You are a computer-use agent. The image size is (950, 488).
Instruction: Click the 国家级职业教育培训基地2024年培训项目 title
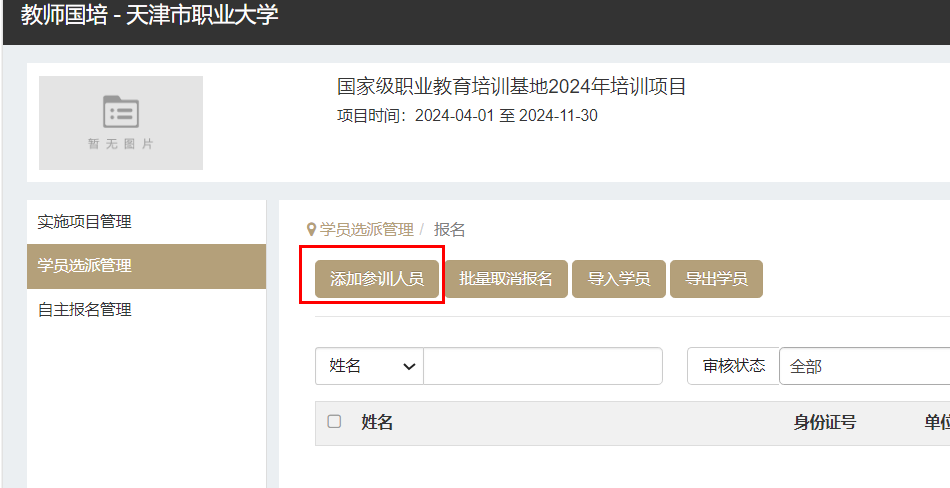[512, 87]
